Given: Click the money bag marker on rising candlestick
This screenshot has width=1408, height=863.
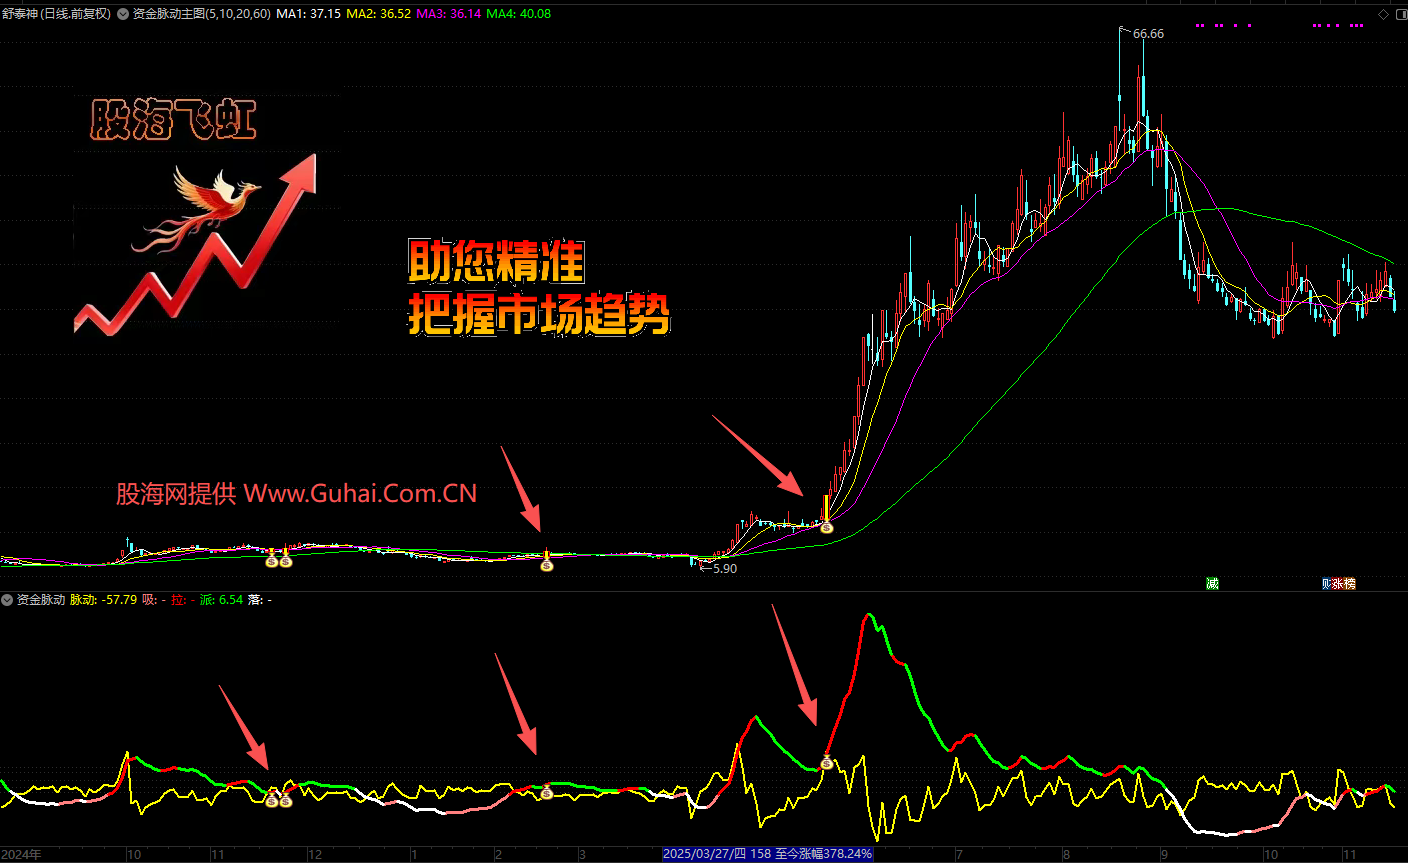Looking at the screenshot, I should (827, 526).
